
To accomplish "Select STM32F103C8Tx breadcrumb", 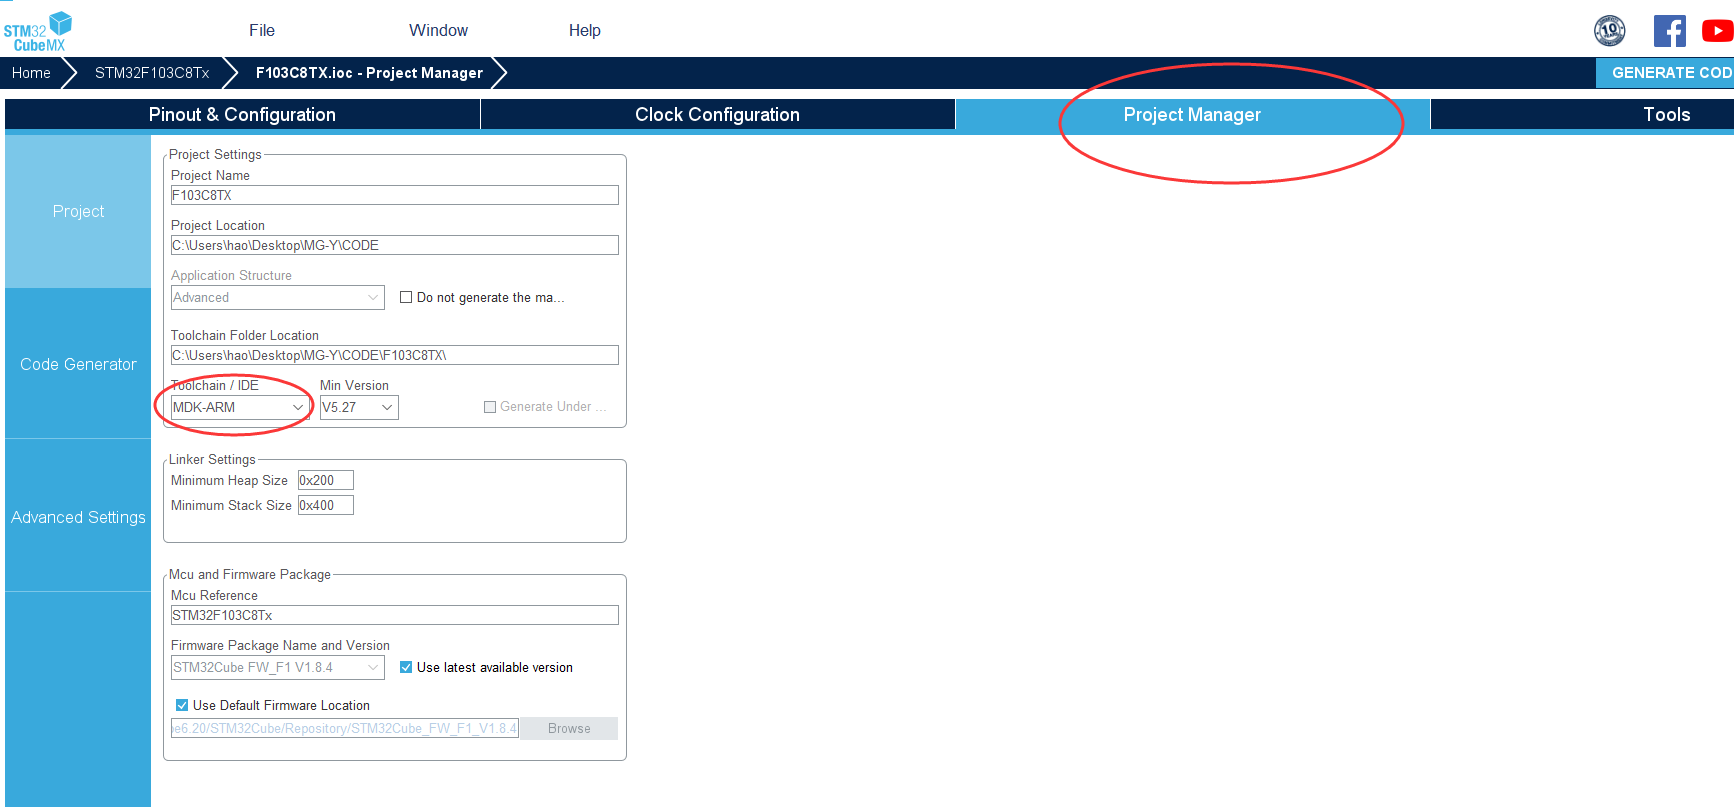I will (152, 73).
